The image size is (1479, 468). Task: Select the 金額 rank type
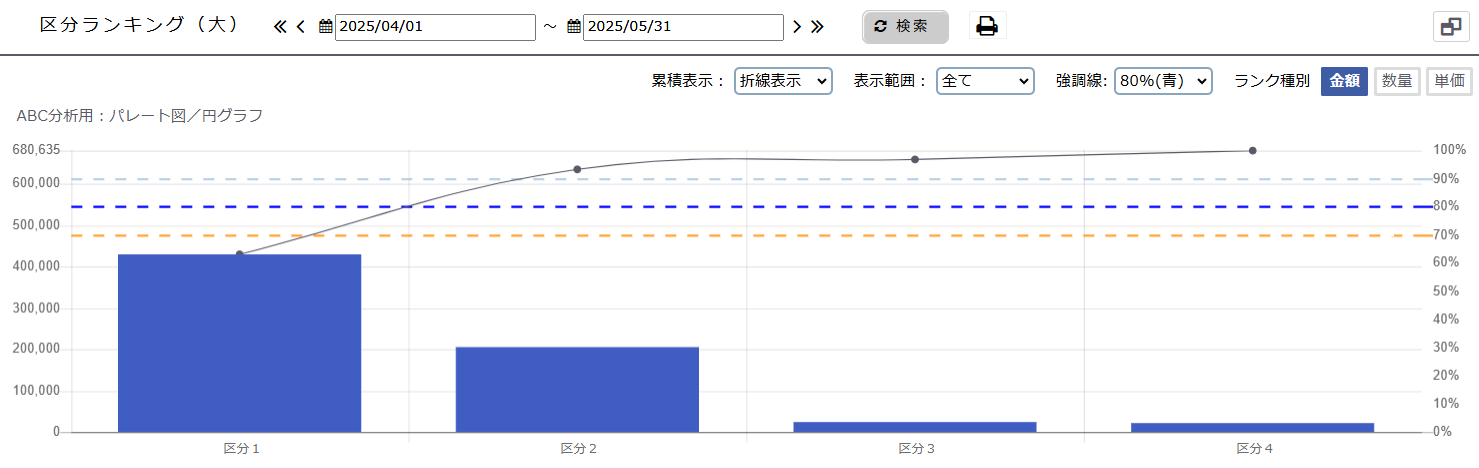pos(1344,81)
